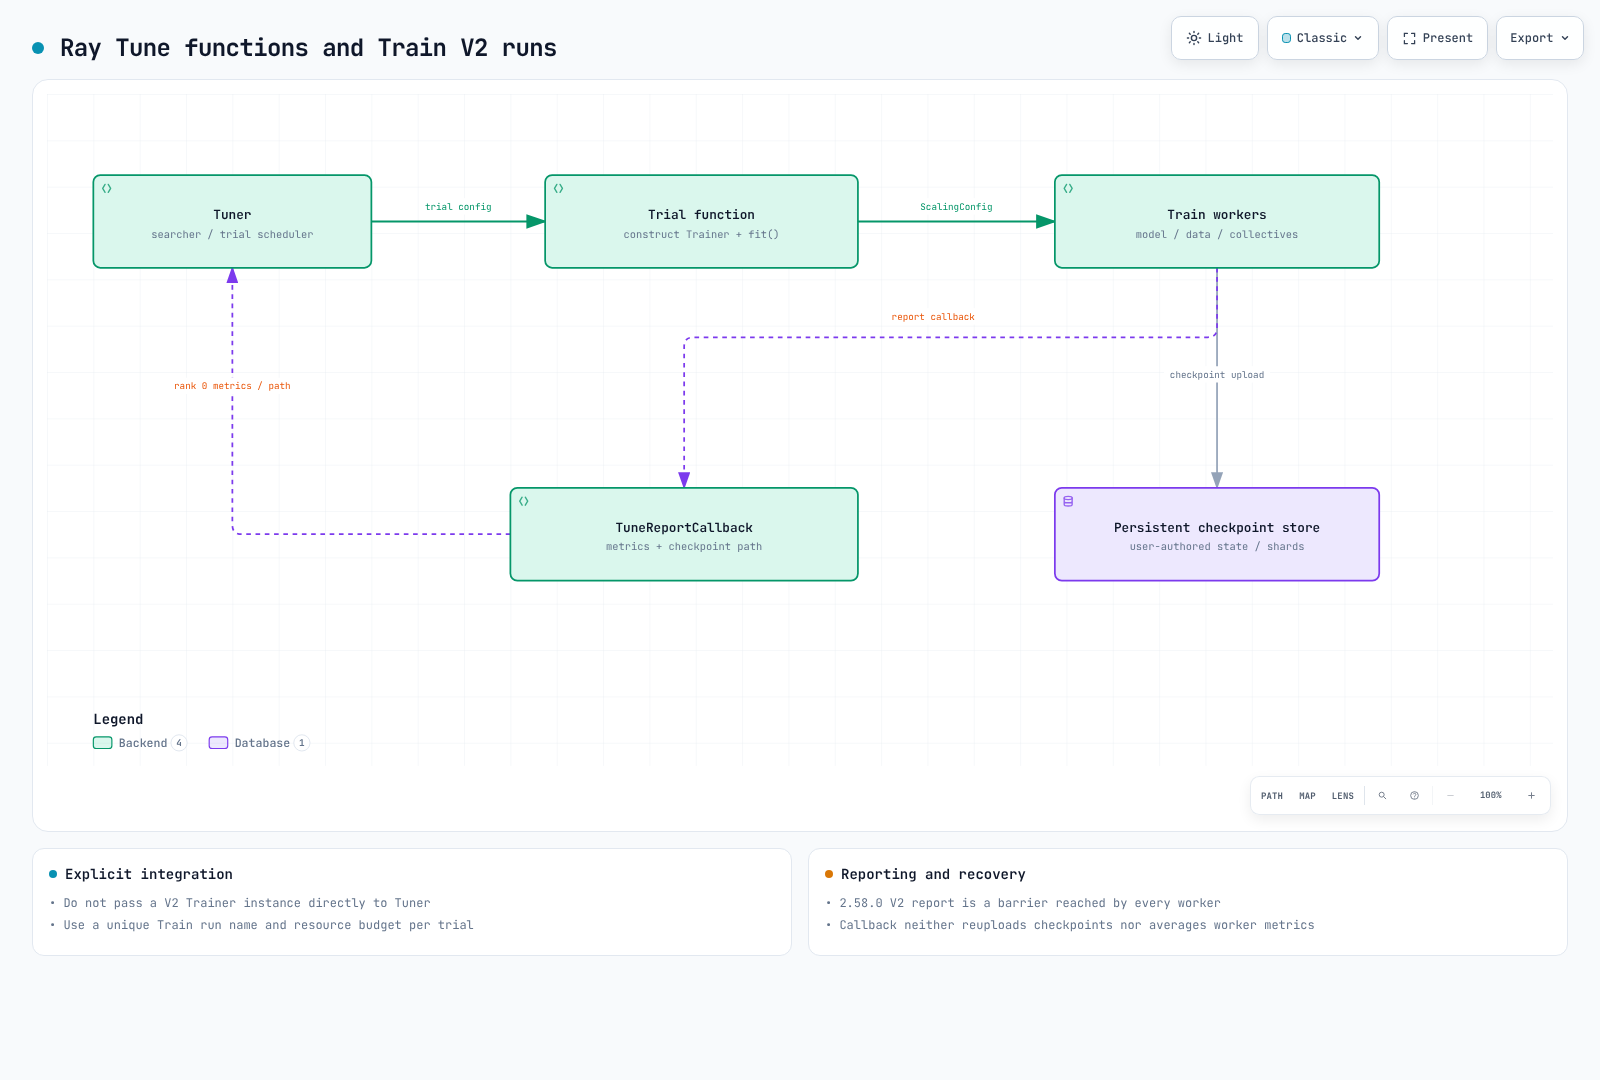Click the search magnifier icon
Screen dimensions: 1600x1080
point(1383,796)
